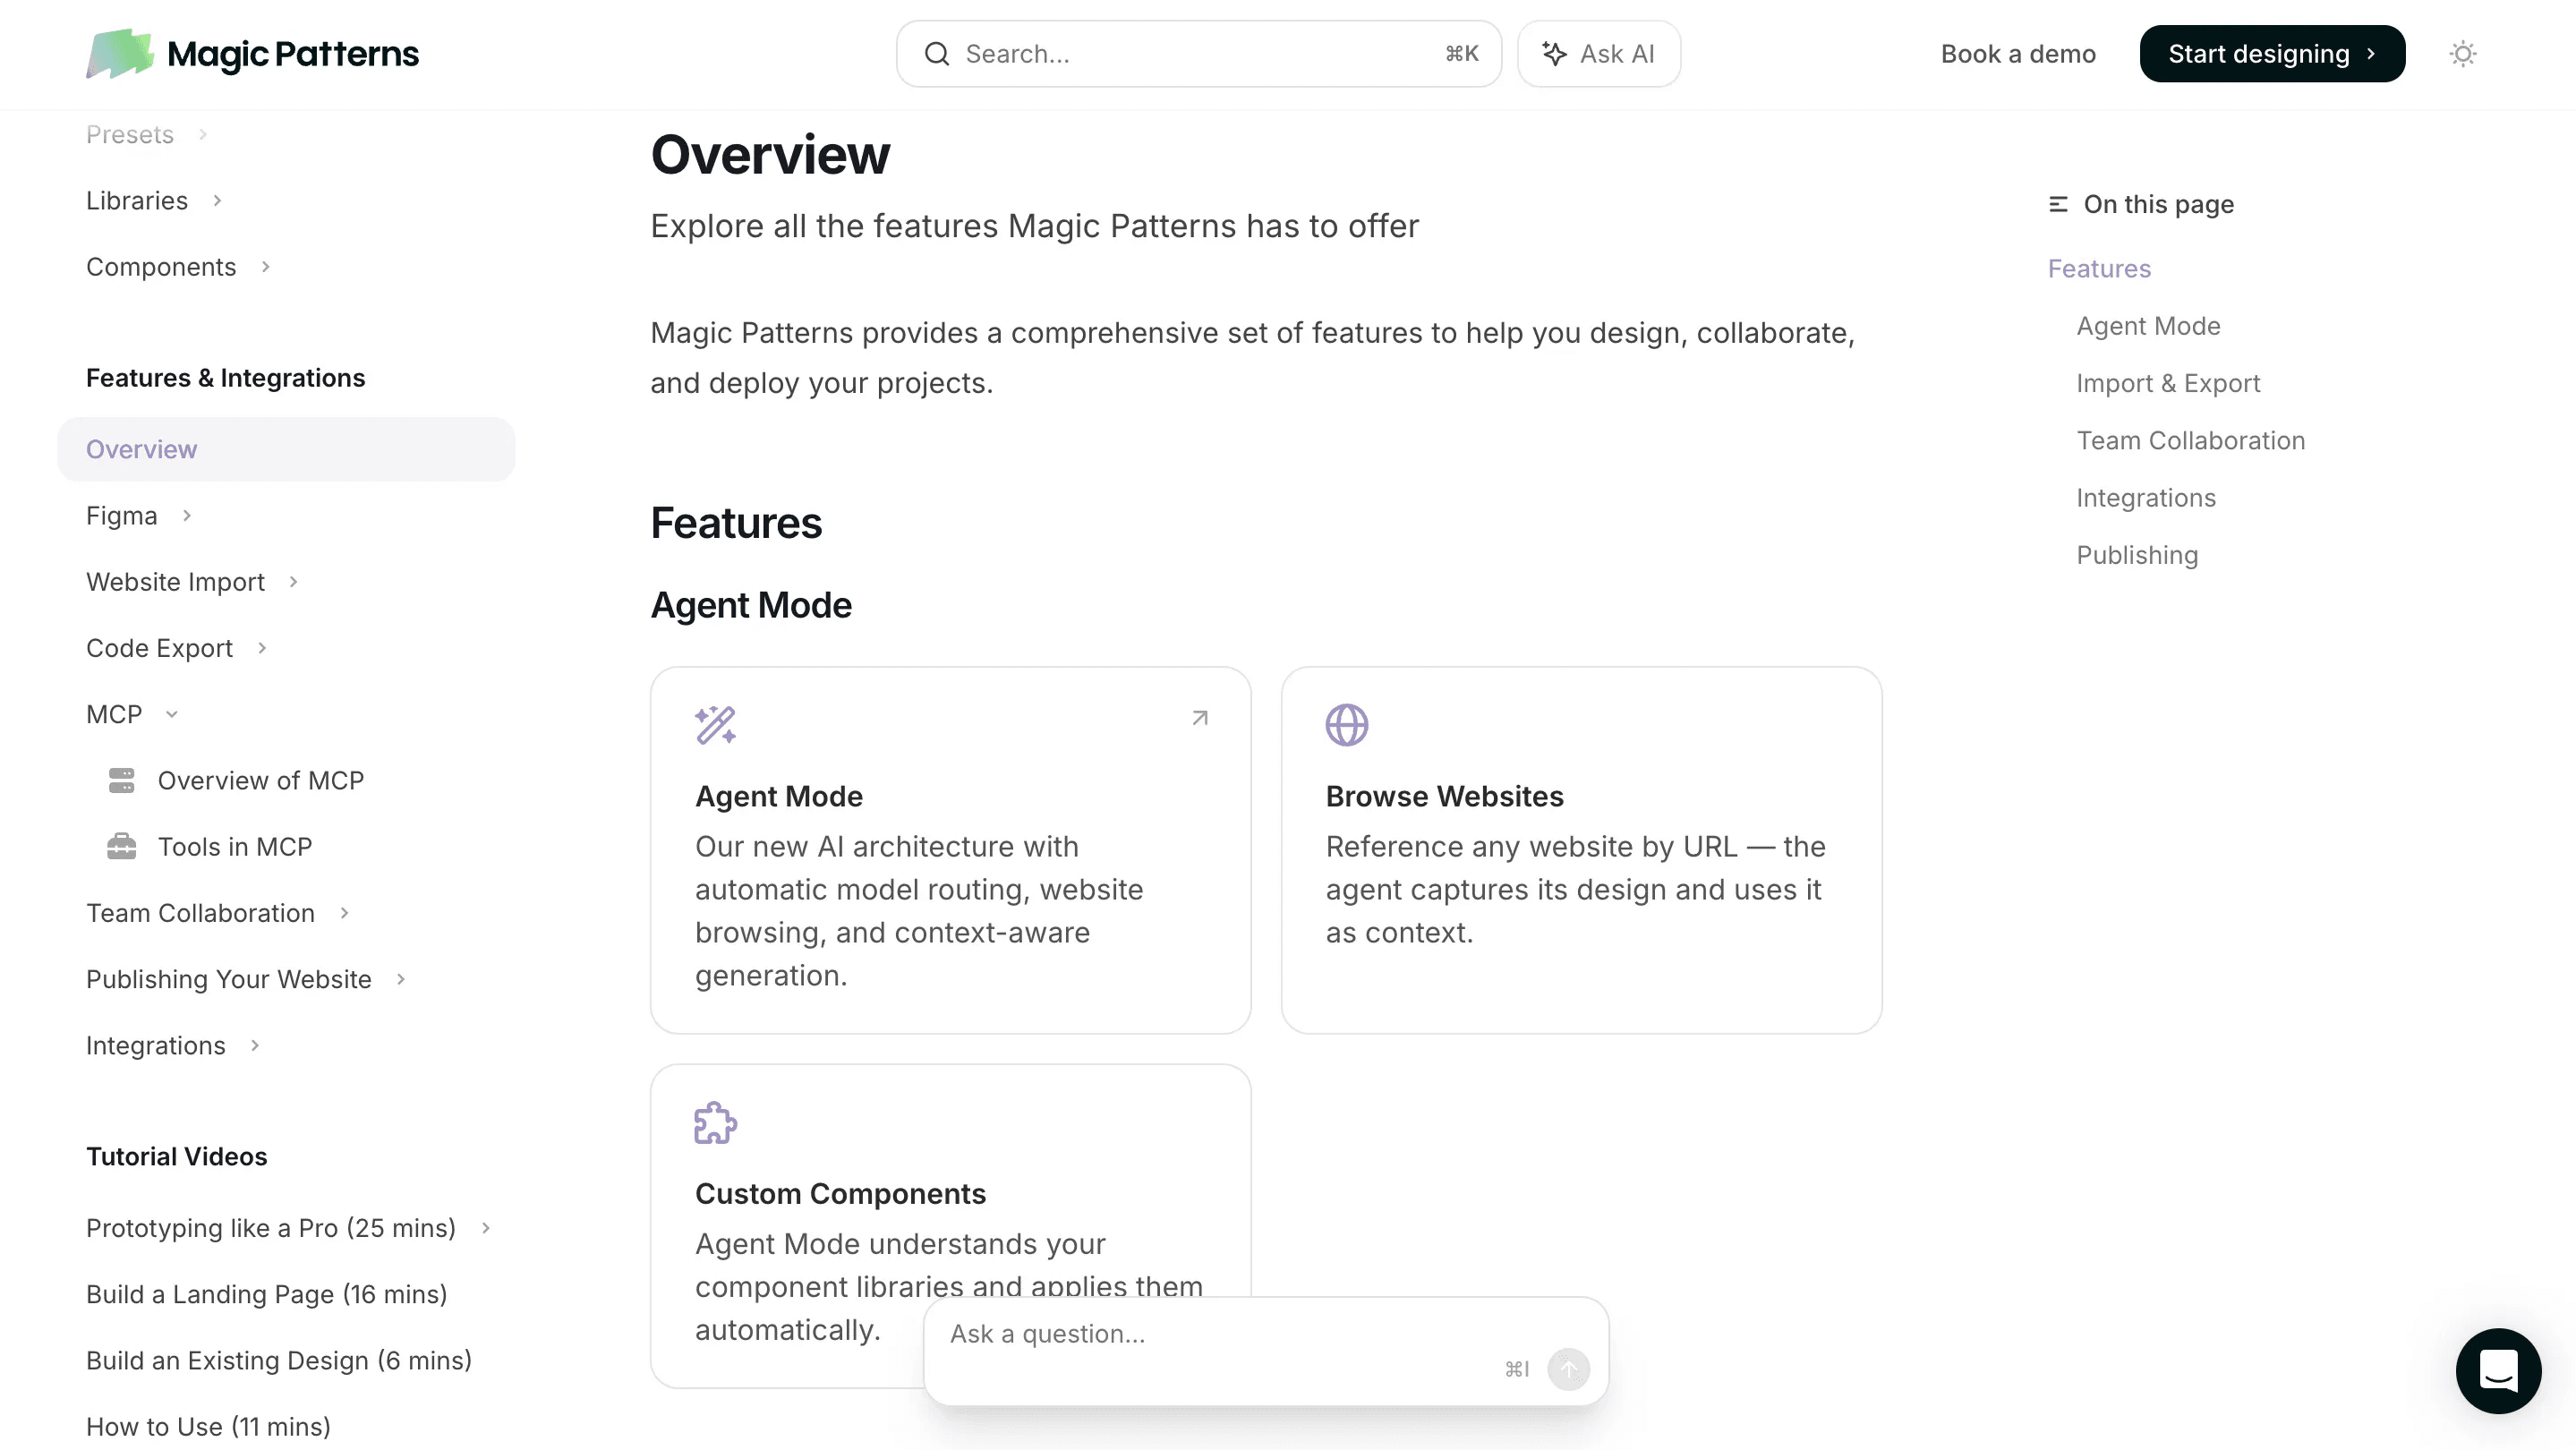Viewport: 2576px width, 1450px height.
Task: Click the puzzle piece Custom Components icon
Action: 715,1123
